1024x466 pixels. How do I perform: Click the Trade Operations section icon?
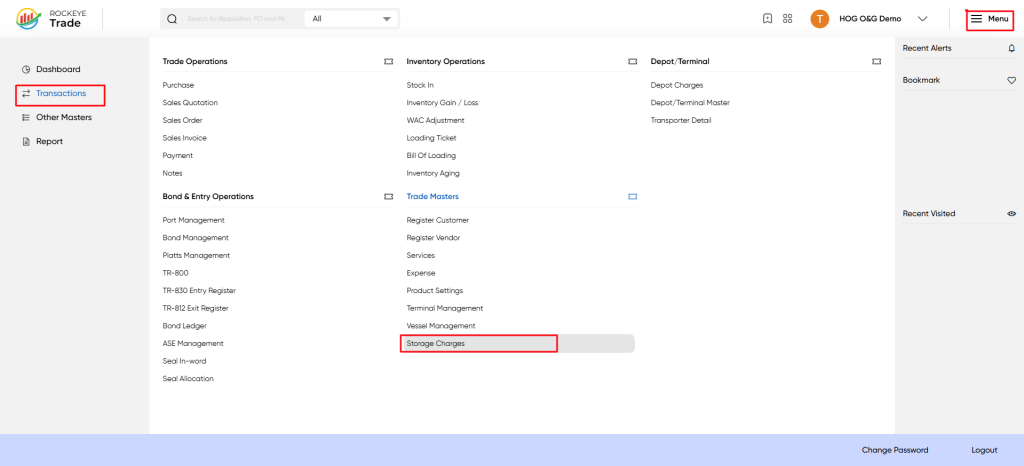pos(389,61)
